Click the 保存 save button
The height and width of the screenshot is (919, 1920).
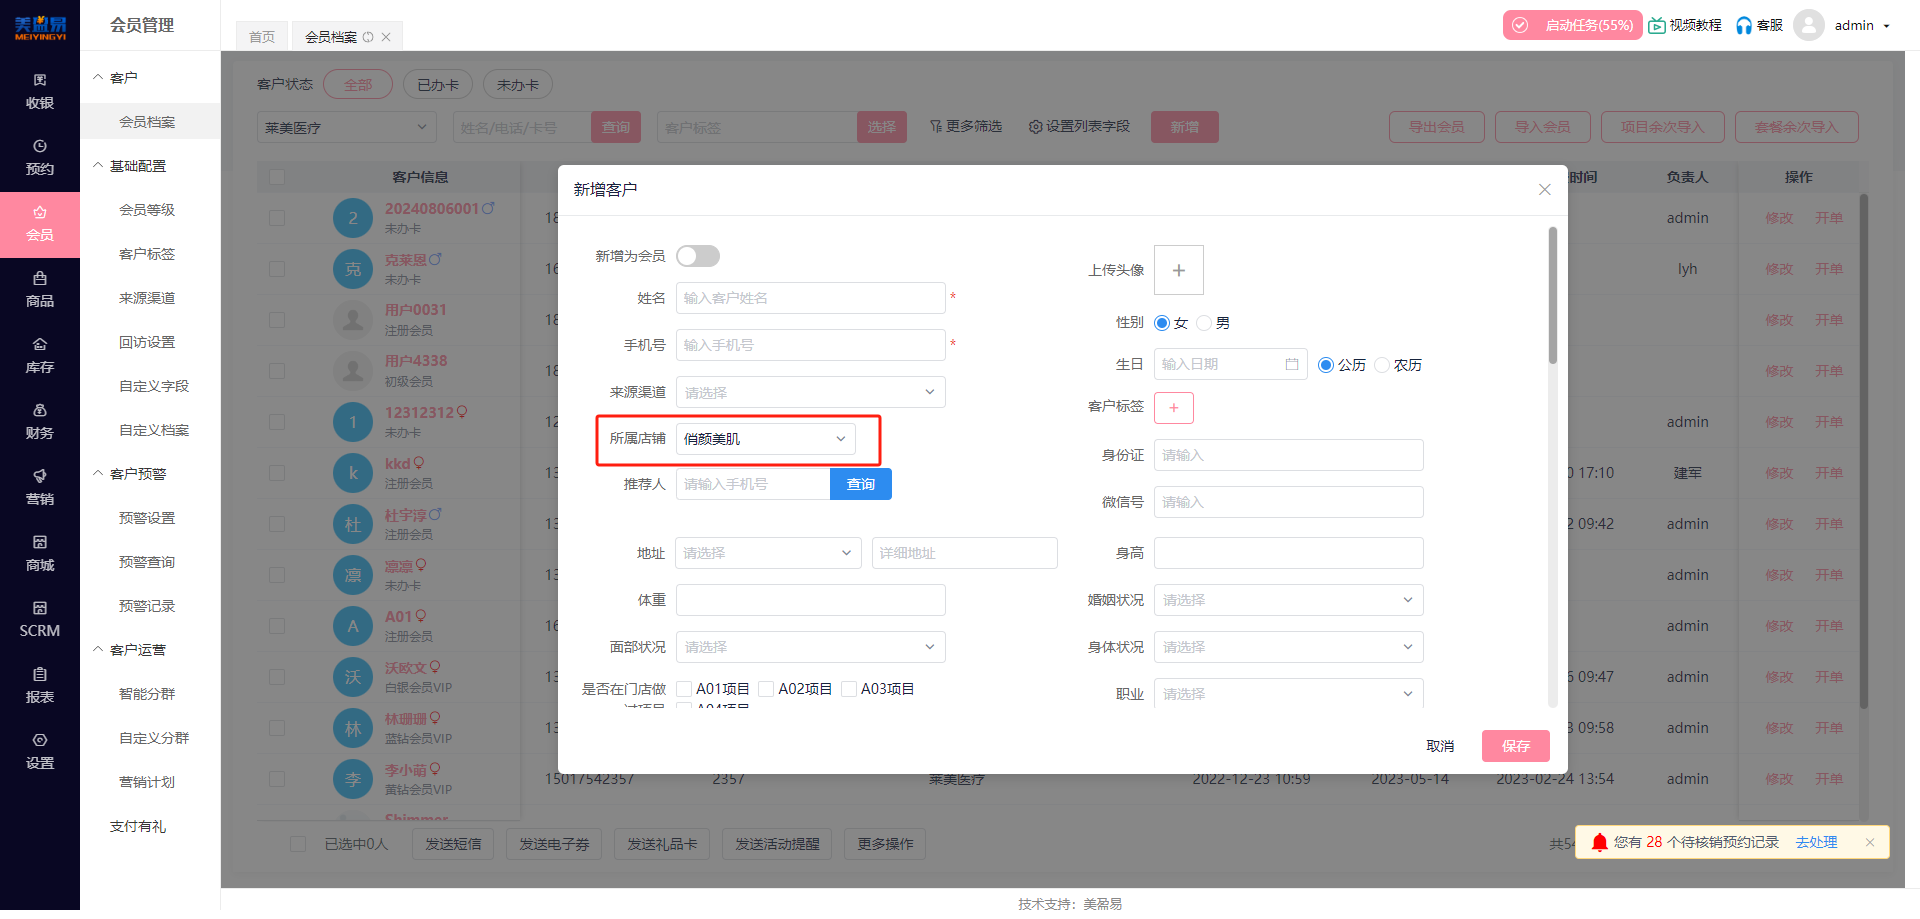pos(1515,746)
